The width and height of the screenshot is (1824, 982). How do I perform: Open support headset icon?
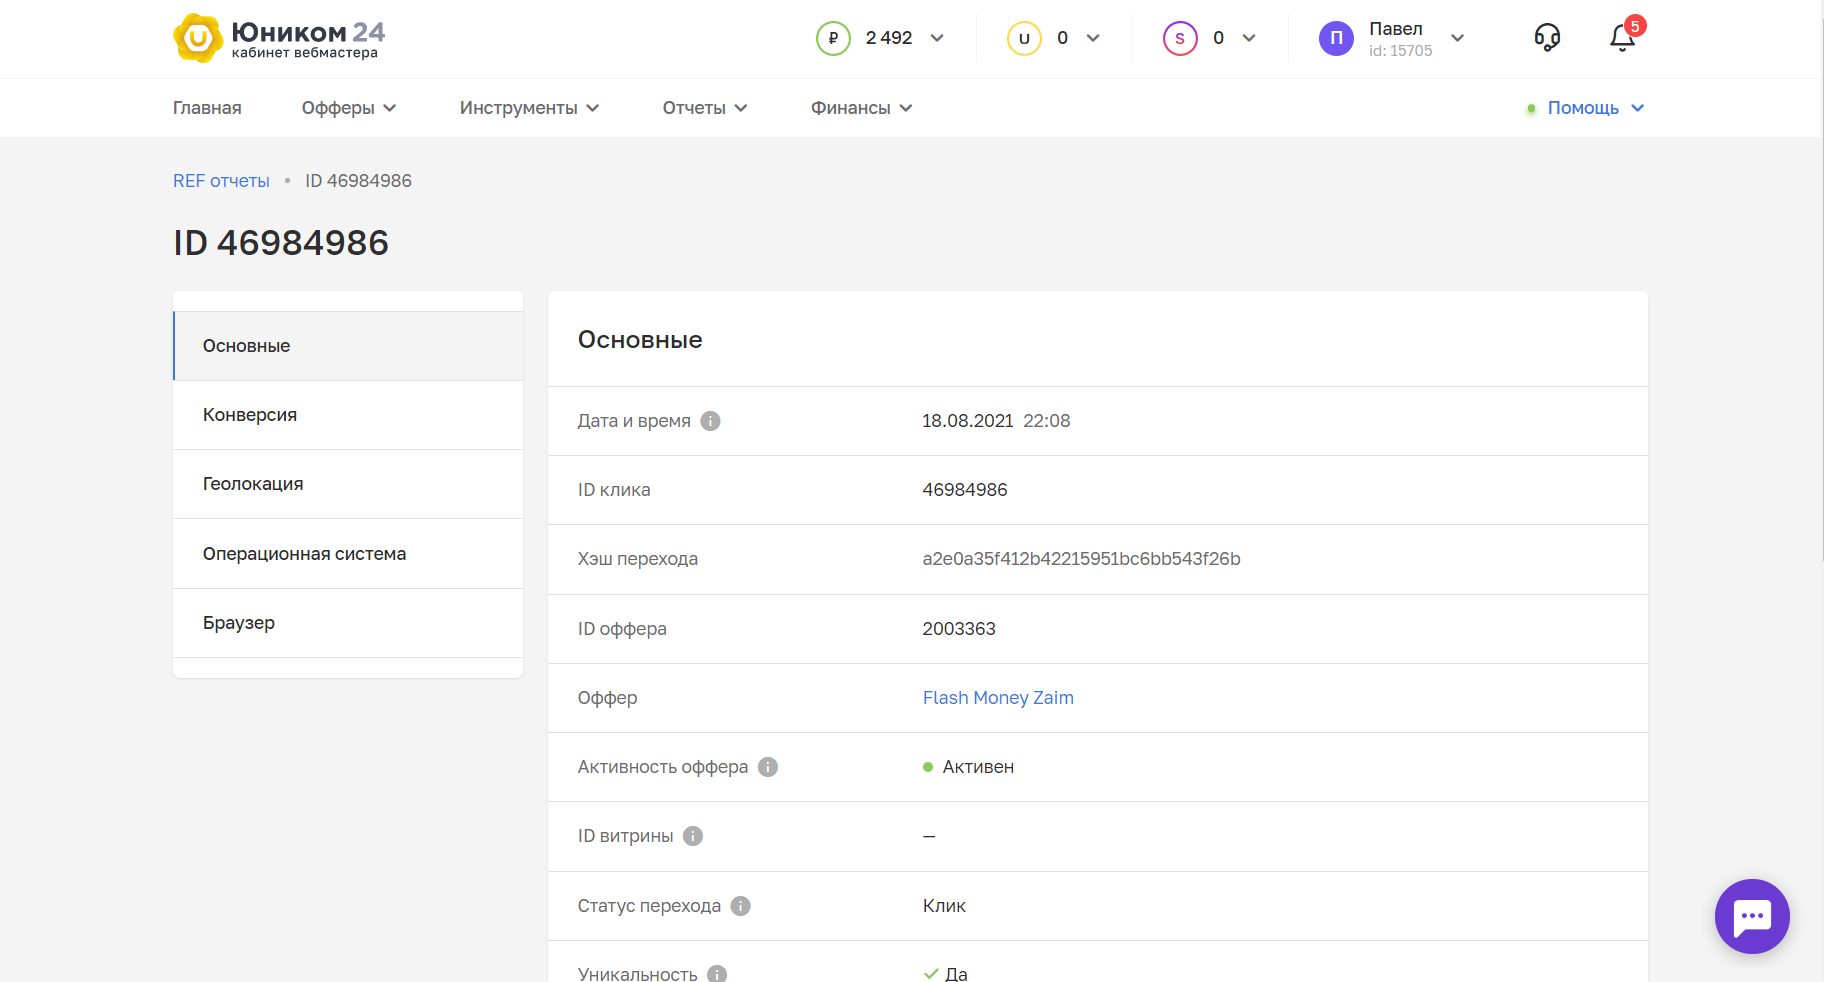point(1547,38)
